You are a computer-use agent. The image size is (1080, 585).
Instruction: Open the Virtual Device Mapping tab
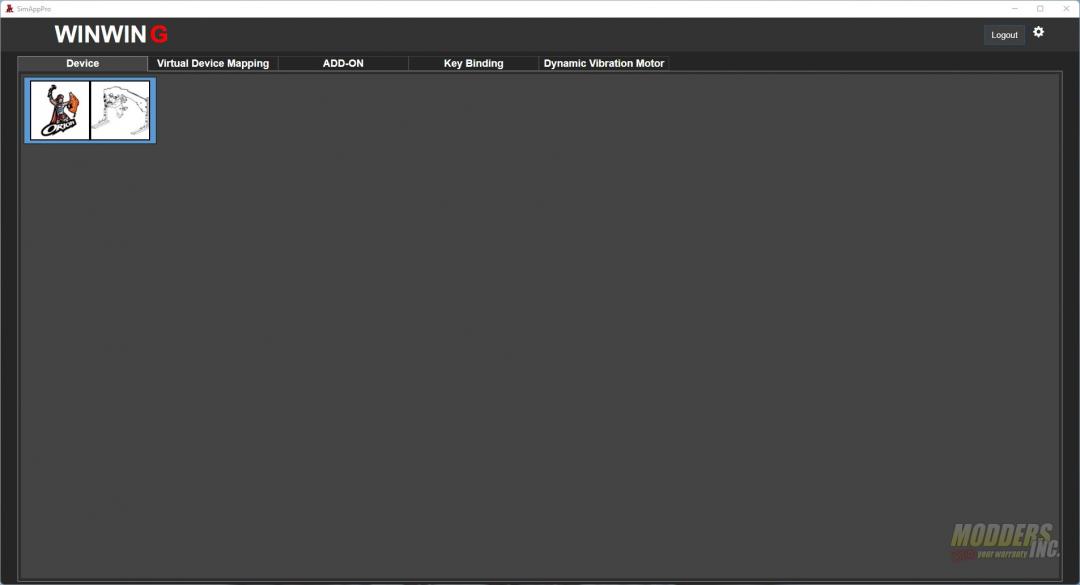[213, 63]
